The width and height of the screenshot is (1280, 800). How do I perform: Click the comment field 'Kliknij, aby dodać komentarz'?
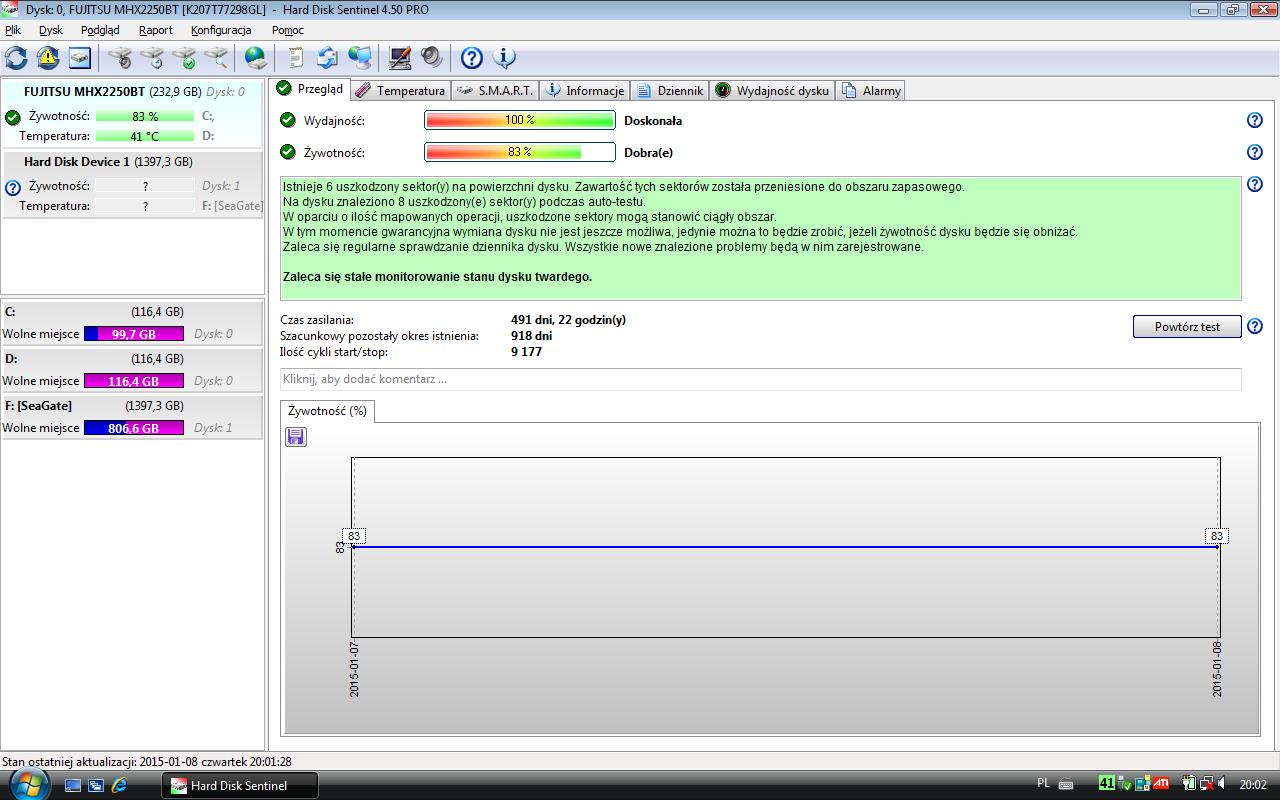coord(761,379)
